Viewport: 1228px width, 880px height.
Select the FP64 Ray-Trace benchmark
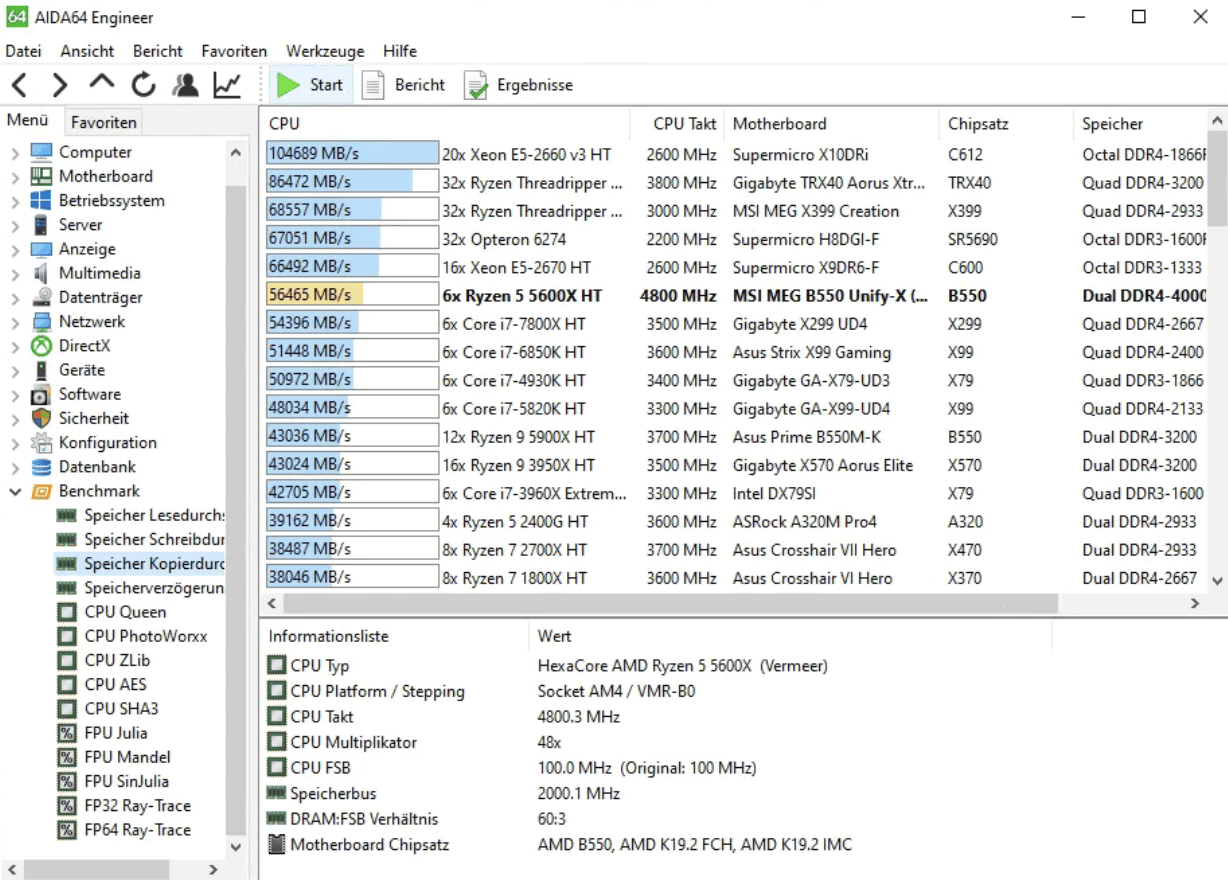pyautogui.click(x=124, y=829)
